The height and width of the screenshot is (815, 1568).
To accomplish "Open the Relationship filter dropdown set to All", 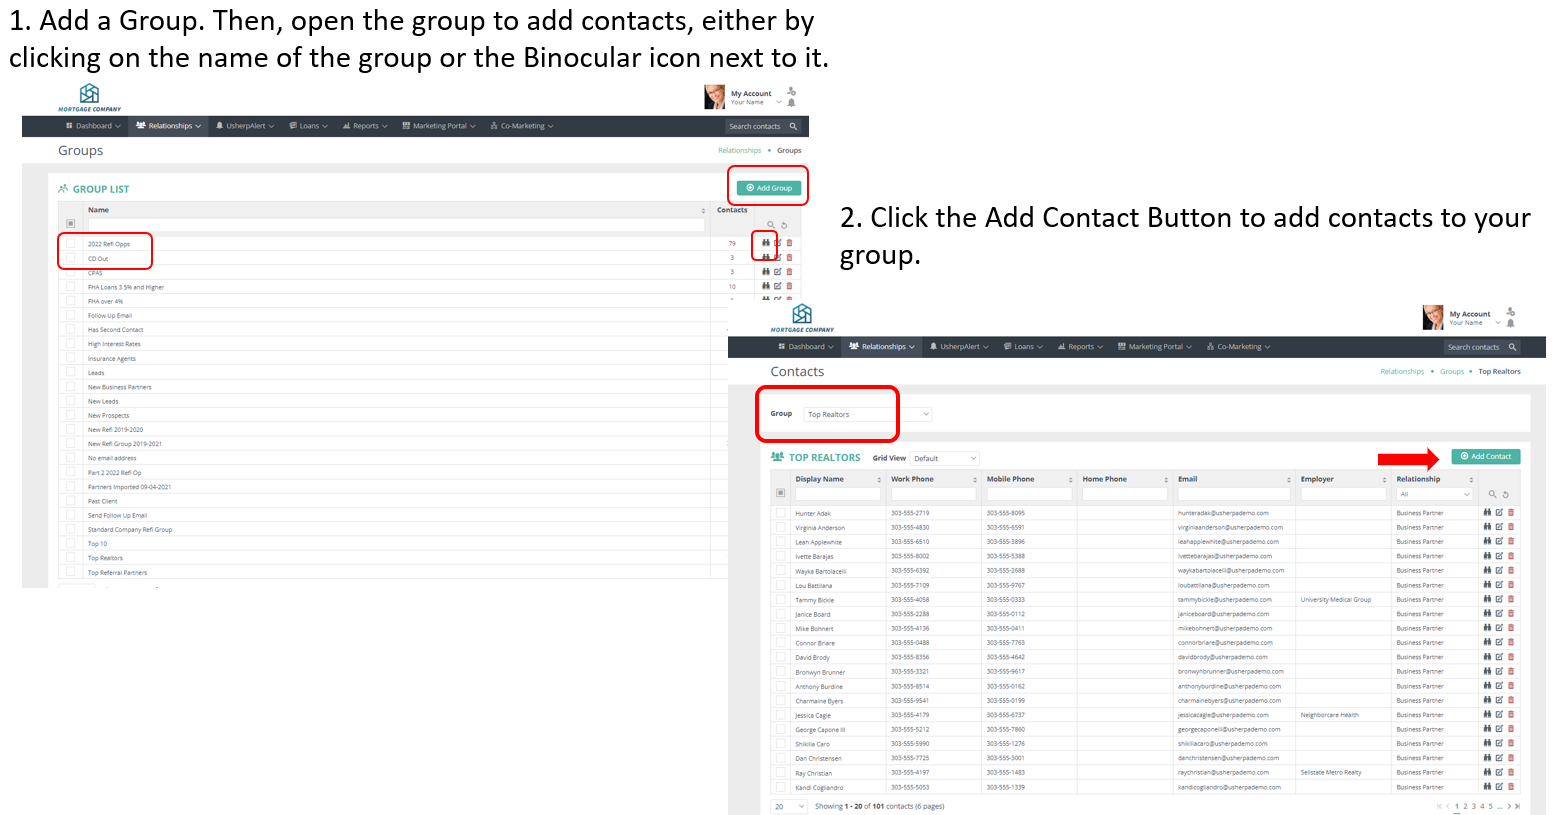I will pos(1434,494).
